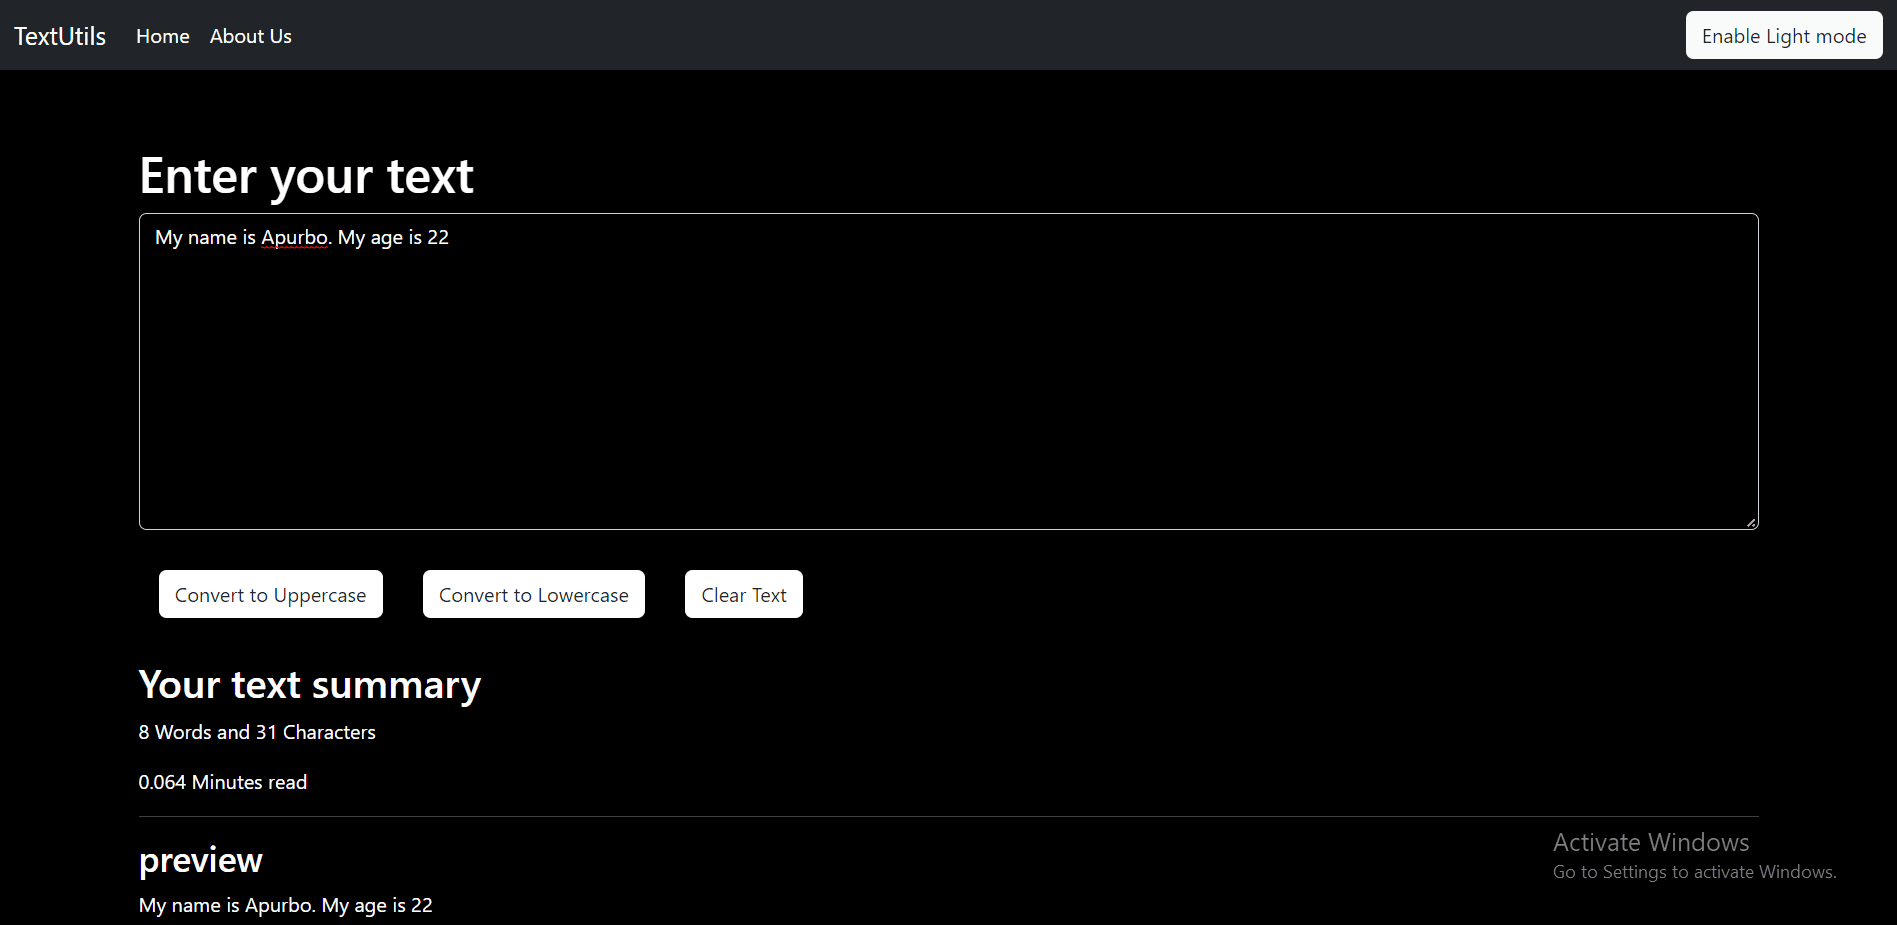Click the preview text below the heading

[285, 906]
